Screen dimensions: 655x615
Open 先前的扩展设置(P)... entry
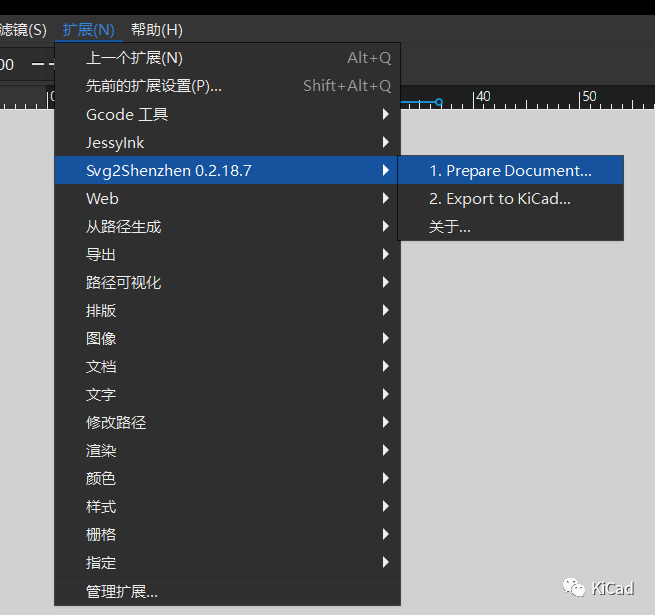click(x=228, y=86)
